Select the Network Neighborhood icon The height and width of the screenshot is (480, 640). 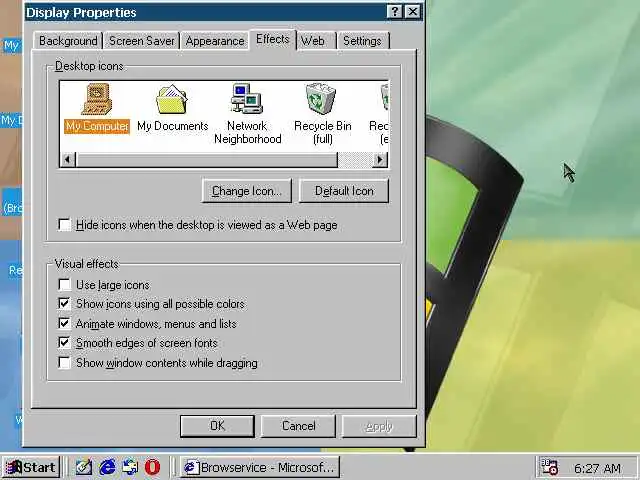pyautogui.click(x=247, y=114)
